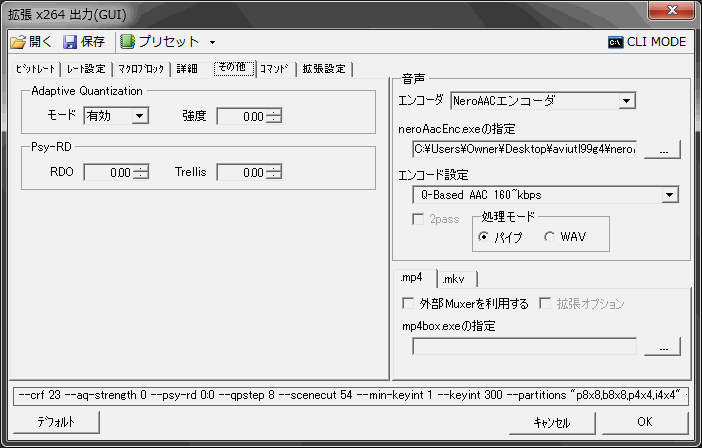Click the デフォルト button
The height and width of the screenshot is (448, 702).
56,422
